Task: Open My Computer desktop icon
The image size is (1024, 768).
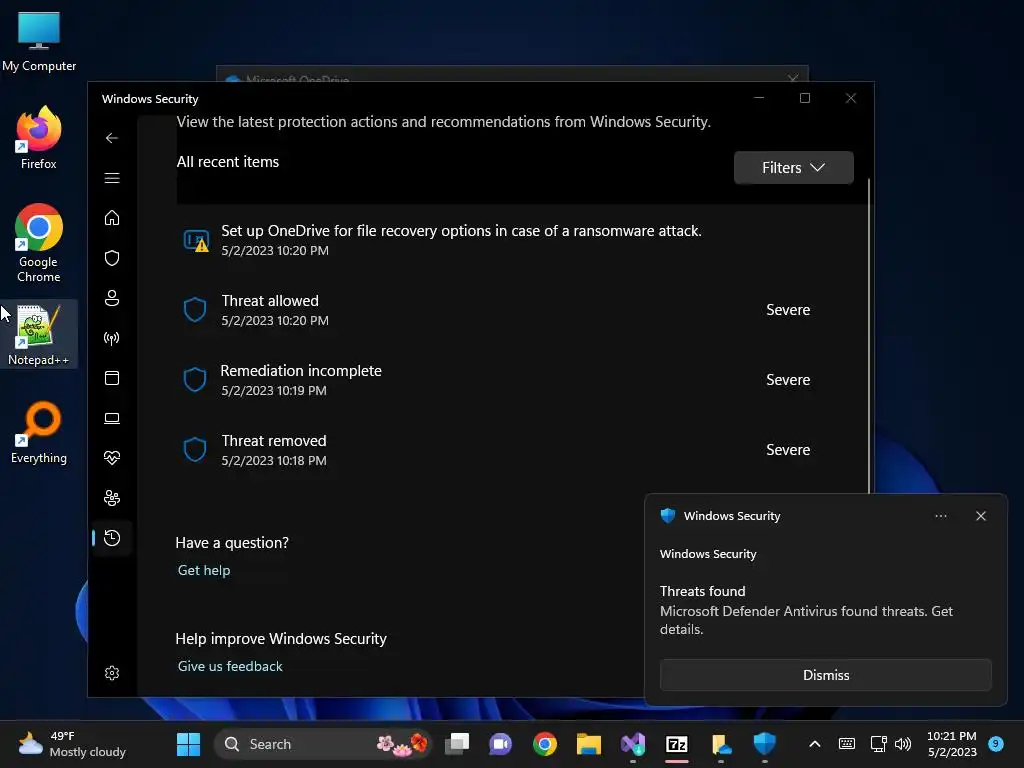Action: (39, 40)
